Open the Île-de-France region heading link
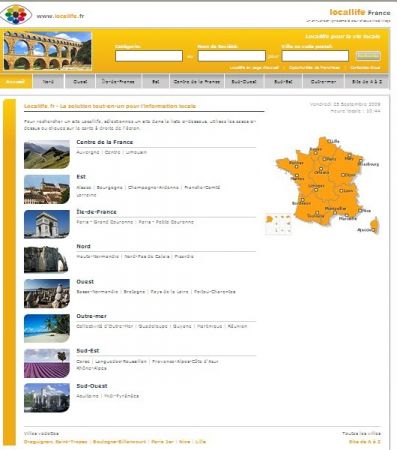Screen dimensions: 397x450 pos(96,212)
